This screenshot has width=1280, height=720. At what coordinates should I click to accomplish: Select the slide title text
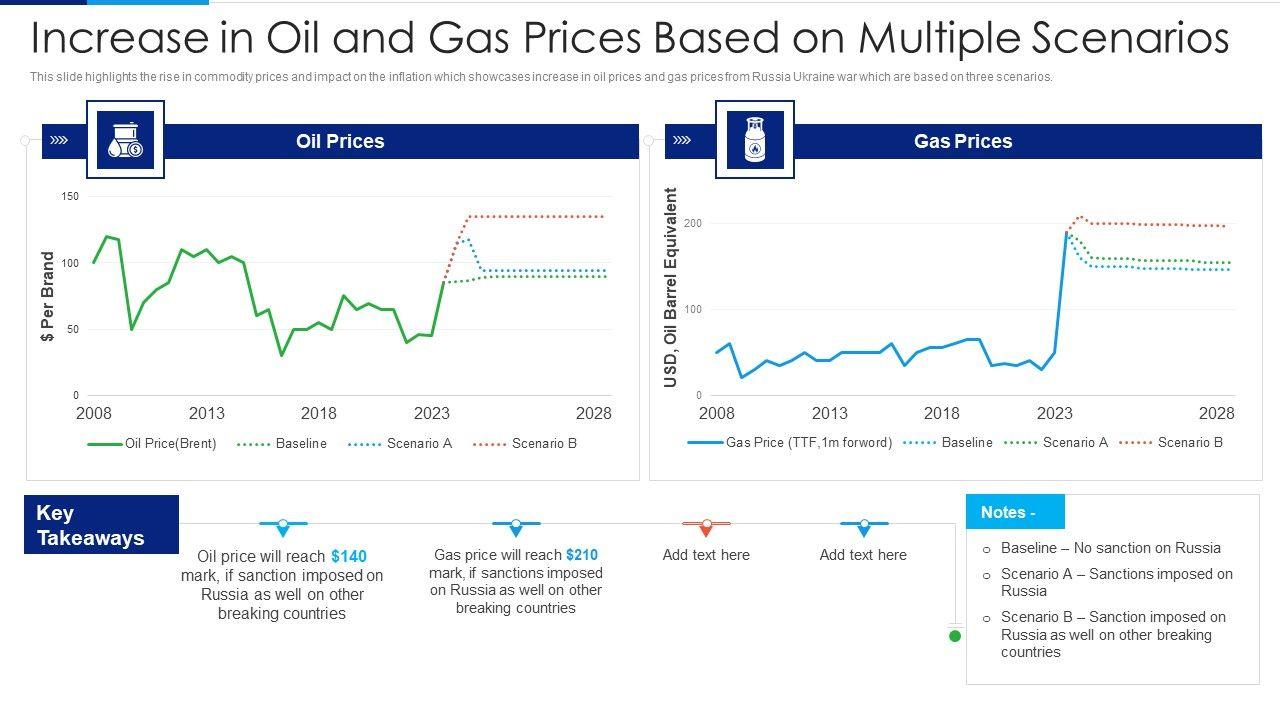pyautogui.click(x=630, y=38)
